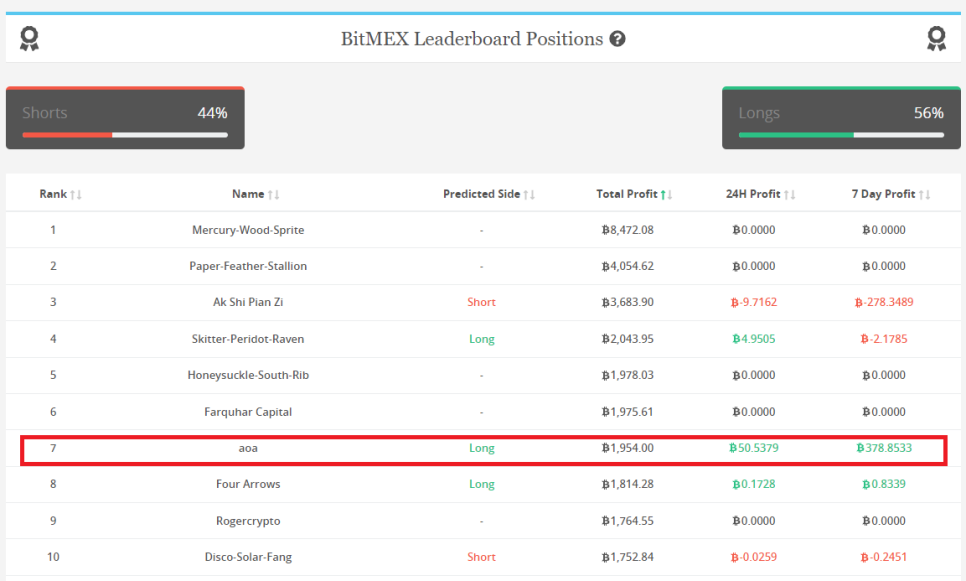966x581 pixels.
Task: Click total profit 1,975.61
Action: [x=627, y=412]
